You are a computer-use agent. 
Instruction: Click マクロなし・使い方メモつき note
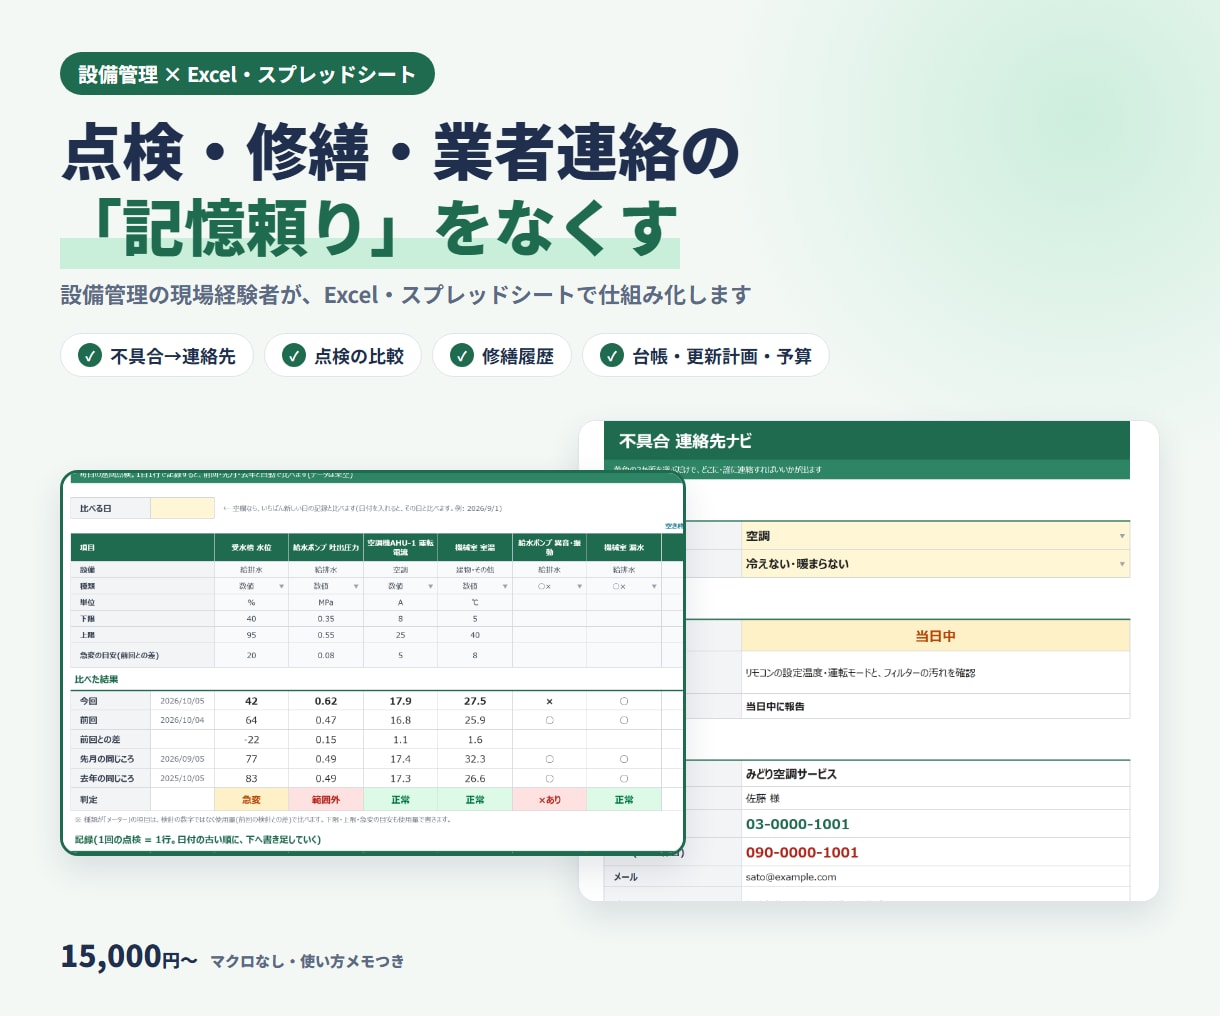(307, 961)
